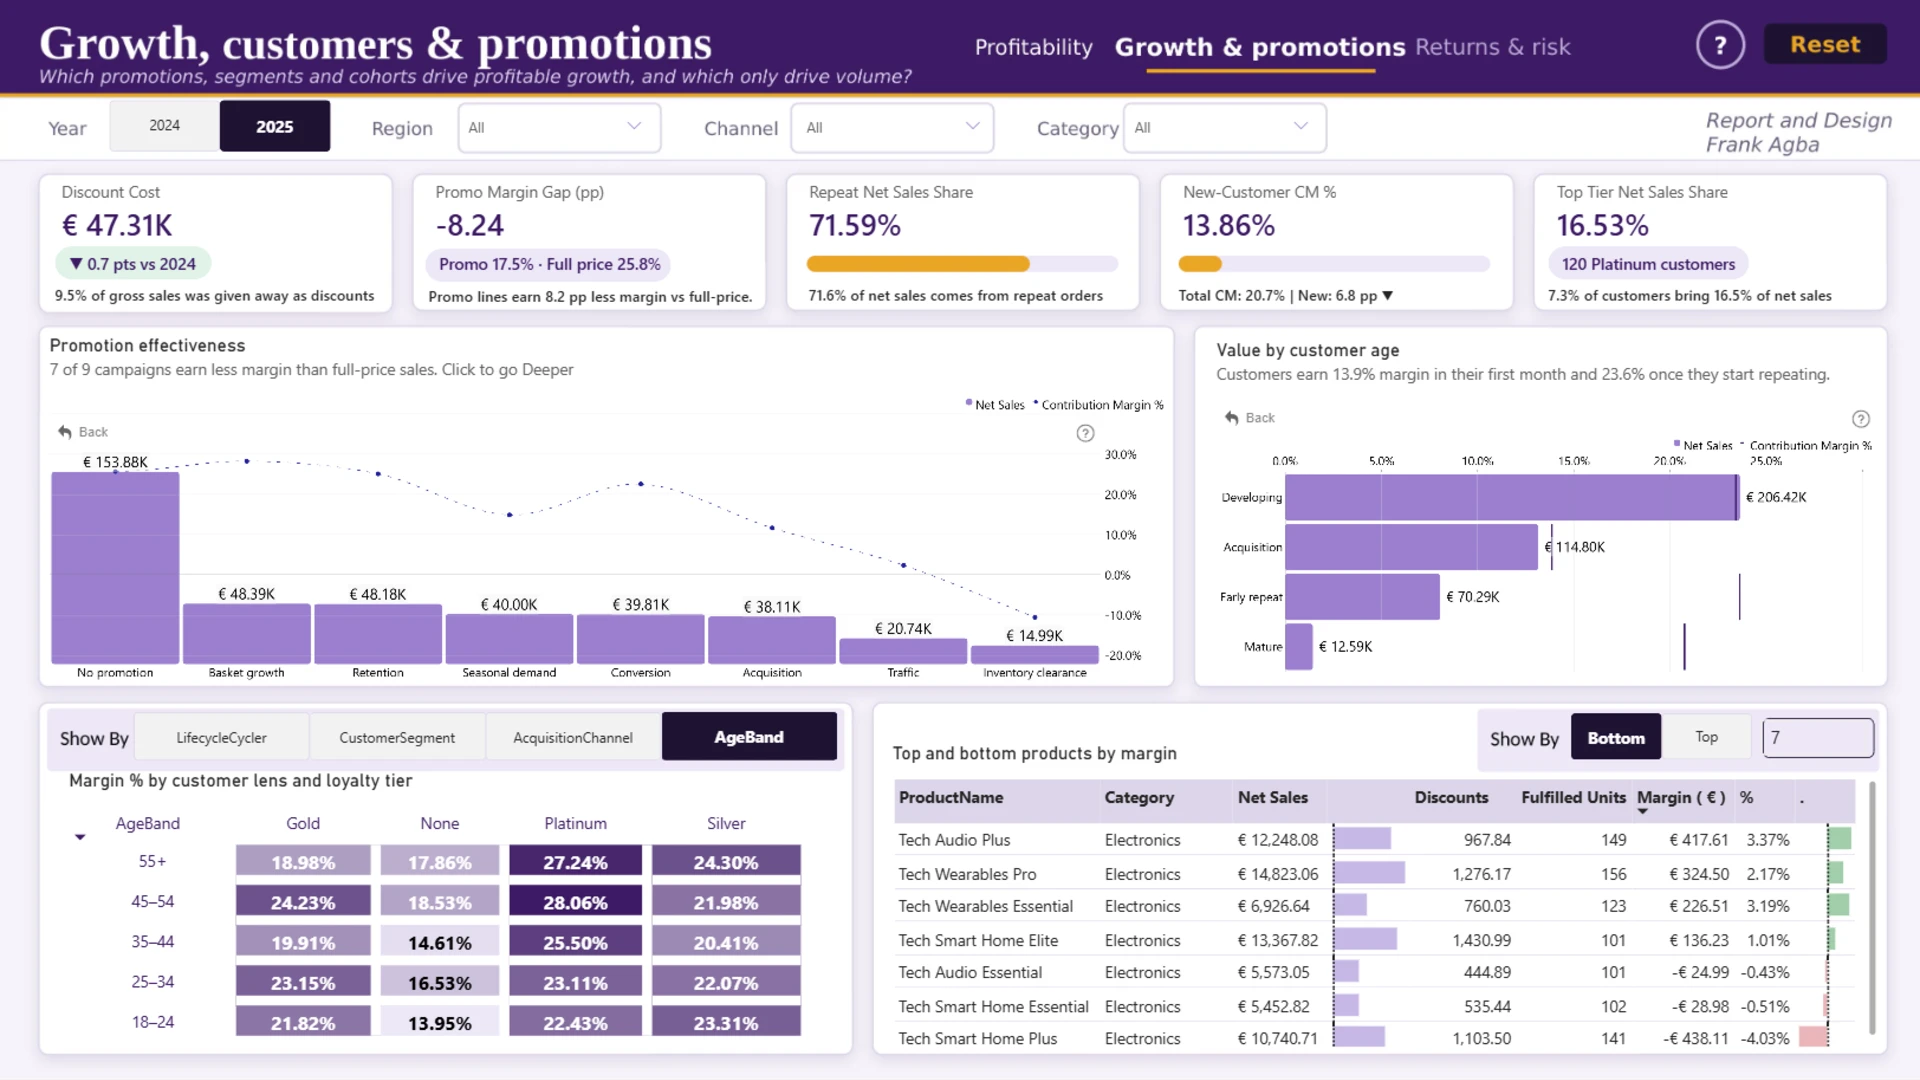
Task: Click the Reset button
Action: tap(1825, 44)
